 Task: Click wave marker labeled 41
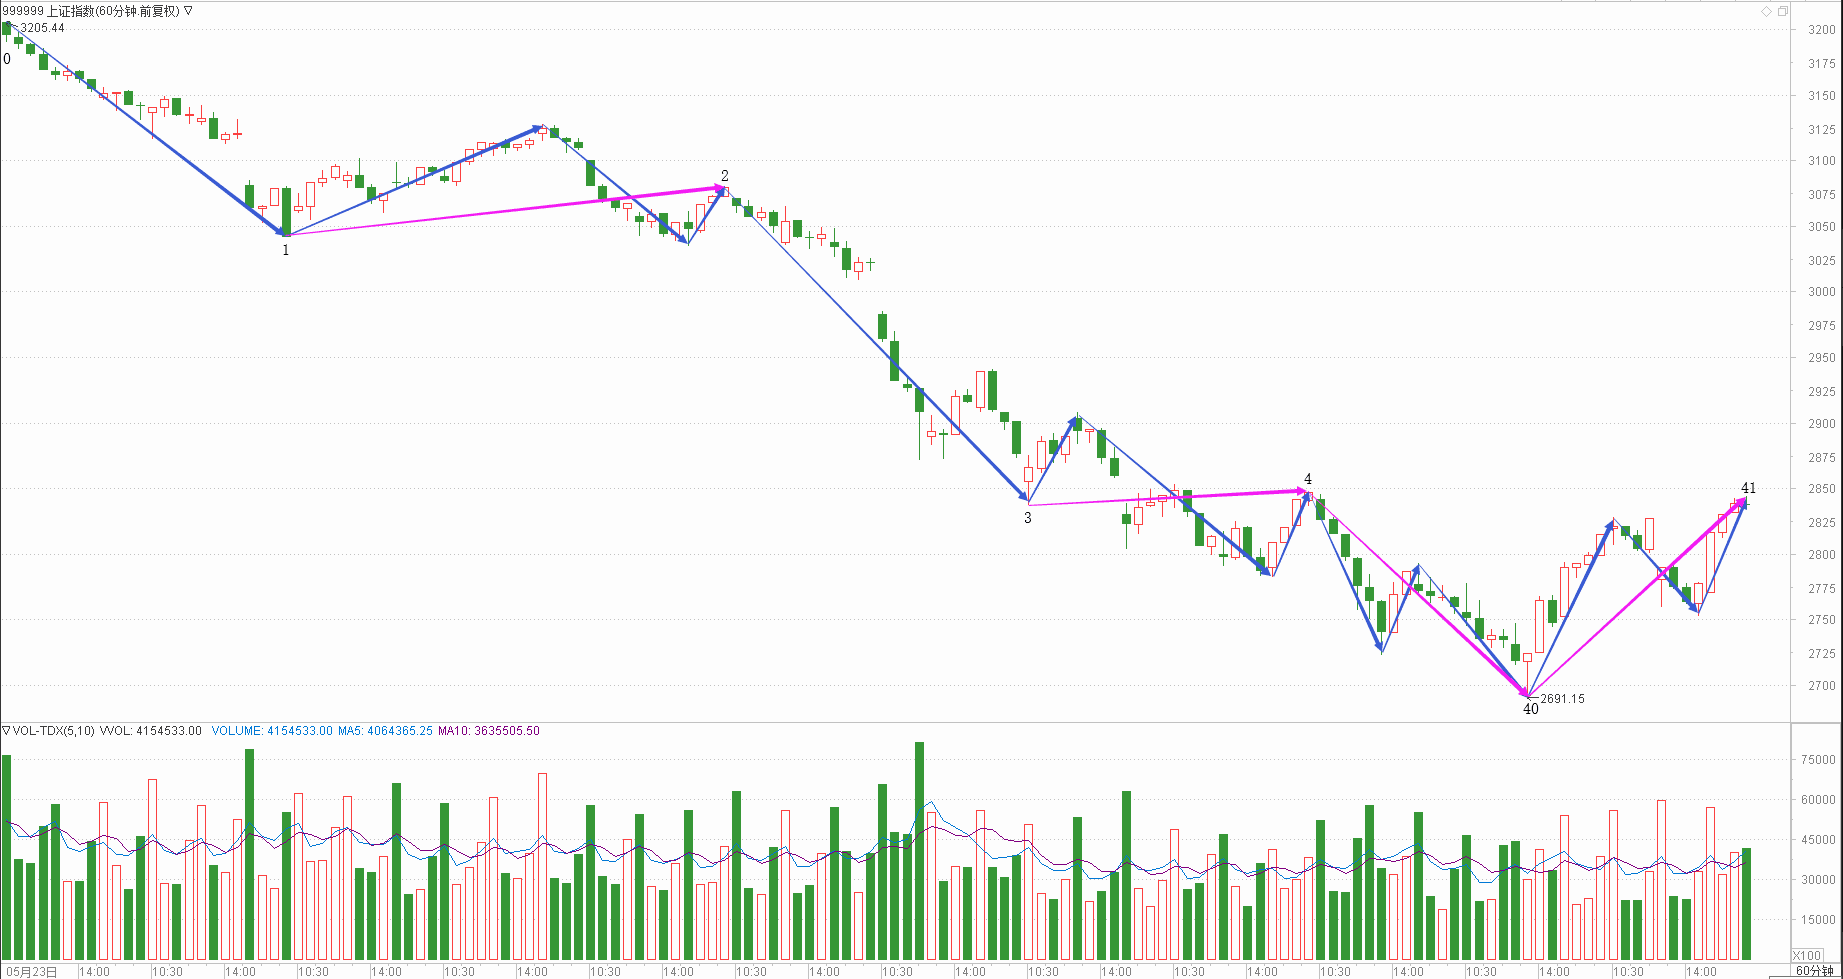pos(1748,488)
